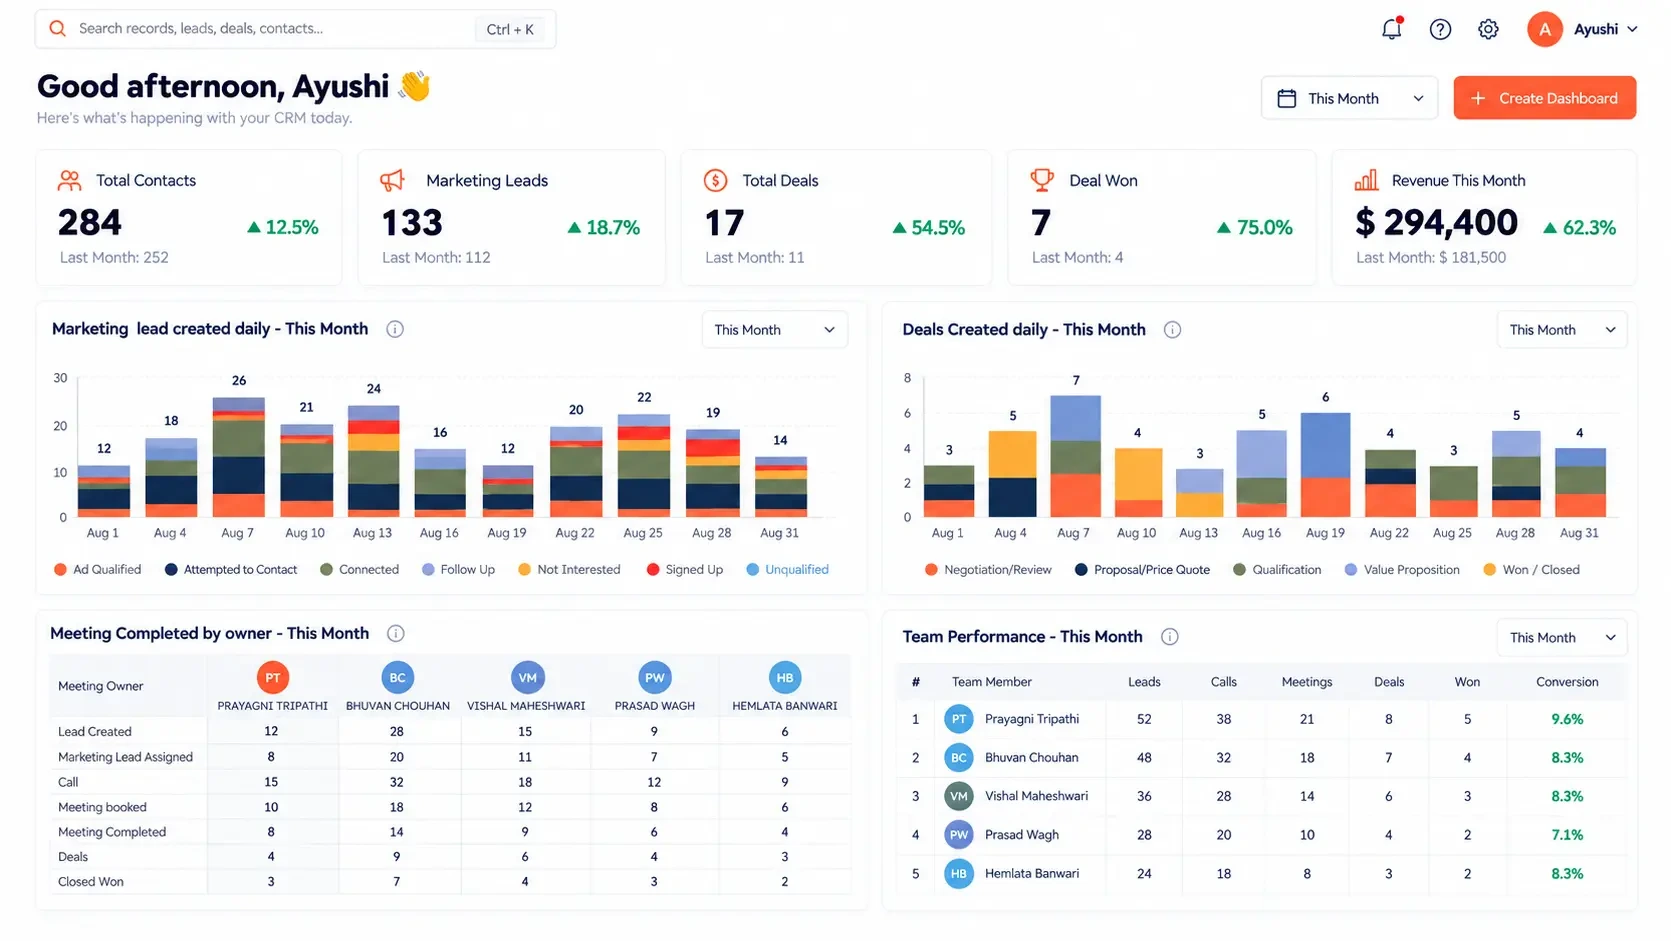Click info icon beside Marketing lead created daily
The height and width of the screenshot is (941, 1671).
[395, 329]
